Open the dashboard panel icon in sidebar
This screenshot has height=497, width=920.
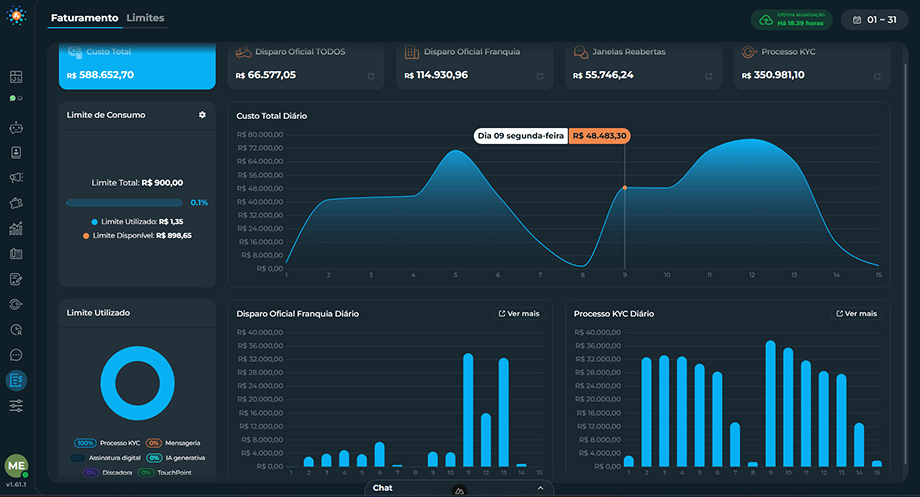(x=16, y=77)
